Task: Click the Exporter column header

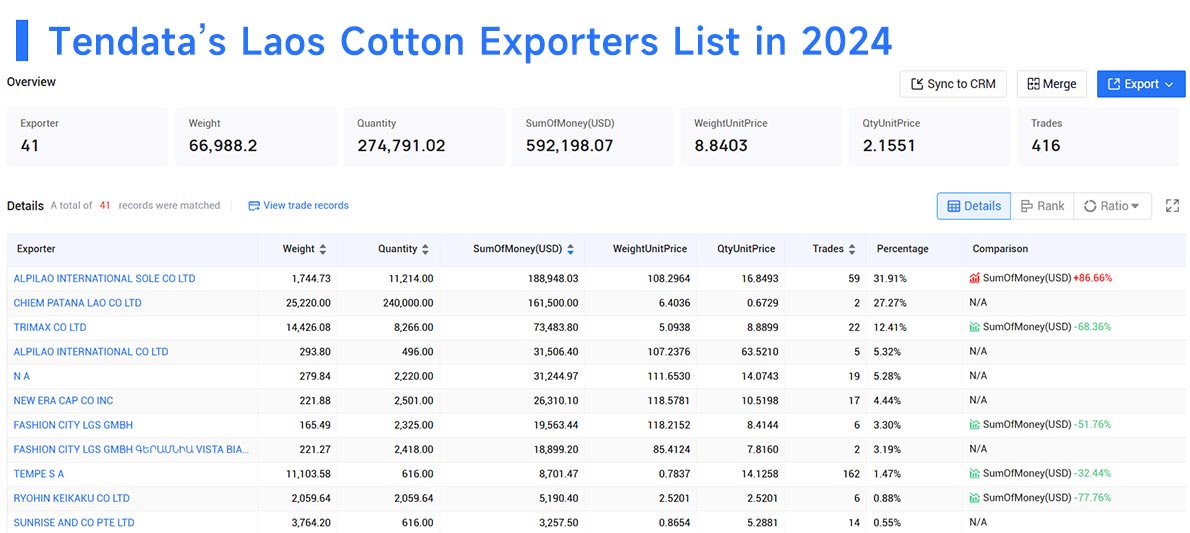Action: click(x=36, y=249)
